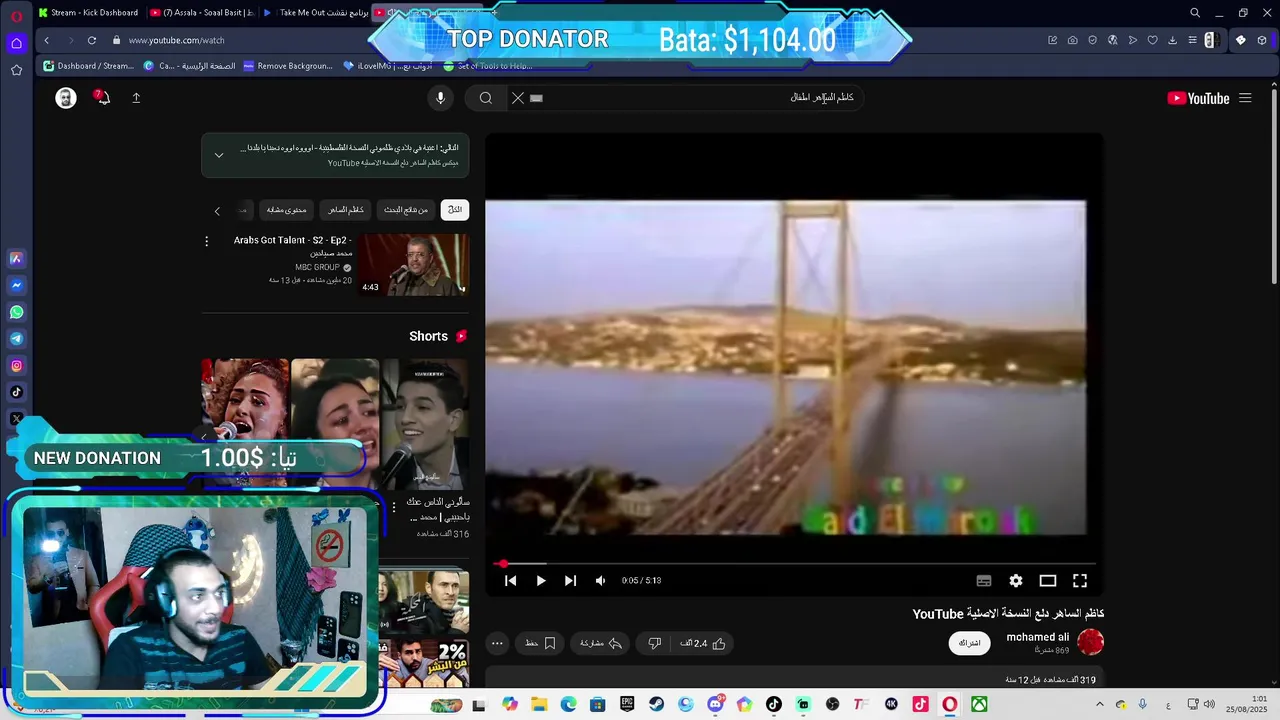1280x720 pixels.
Task: Open Opera sidebar home button
Action: 16,43
